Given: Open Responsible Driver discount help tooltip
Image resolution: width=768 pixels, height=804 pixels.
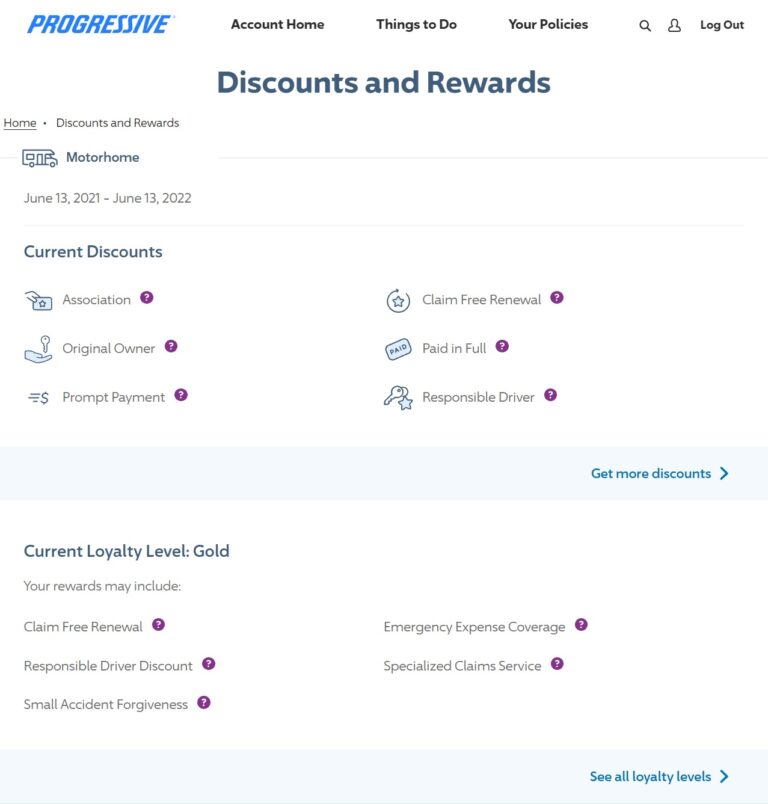Looking at the screenshot, I should pyautogui.click(x=551, y=395).
